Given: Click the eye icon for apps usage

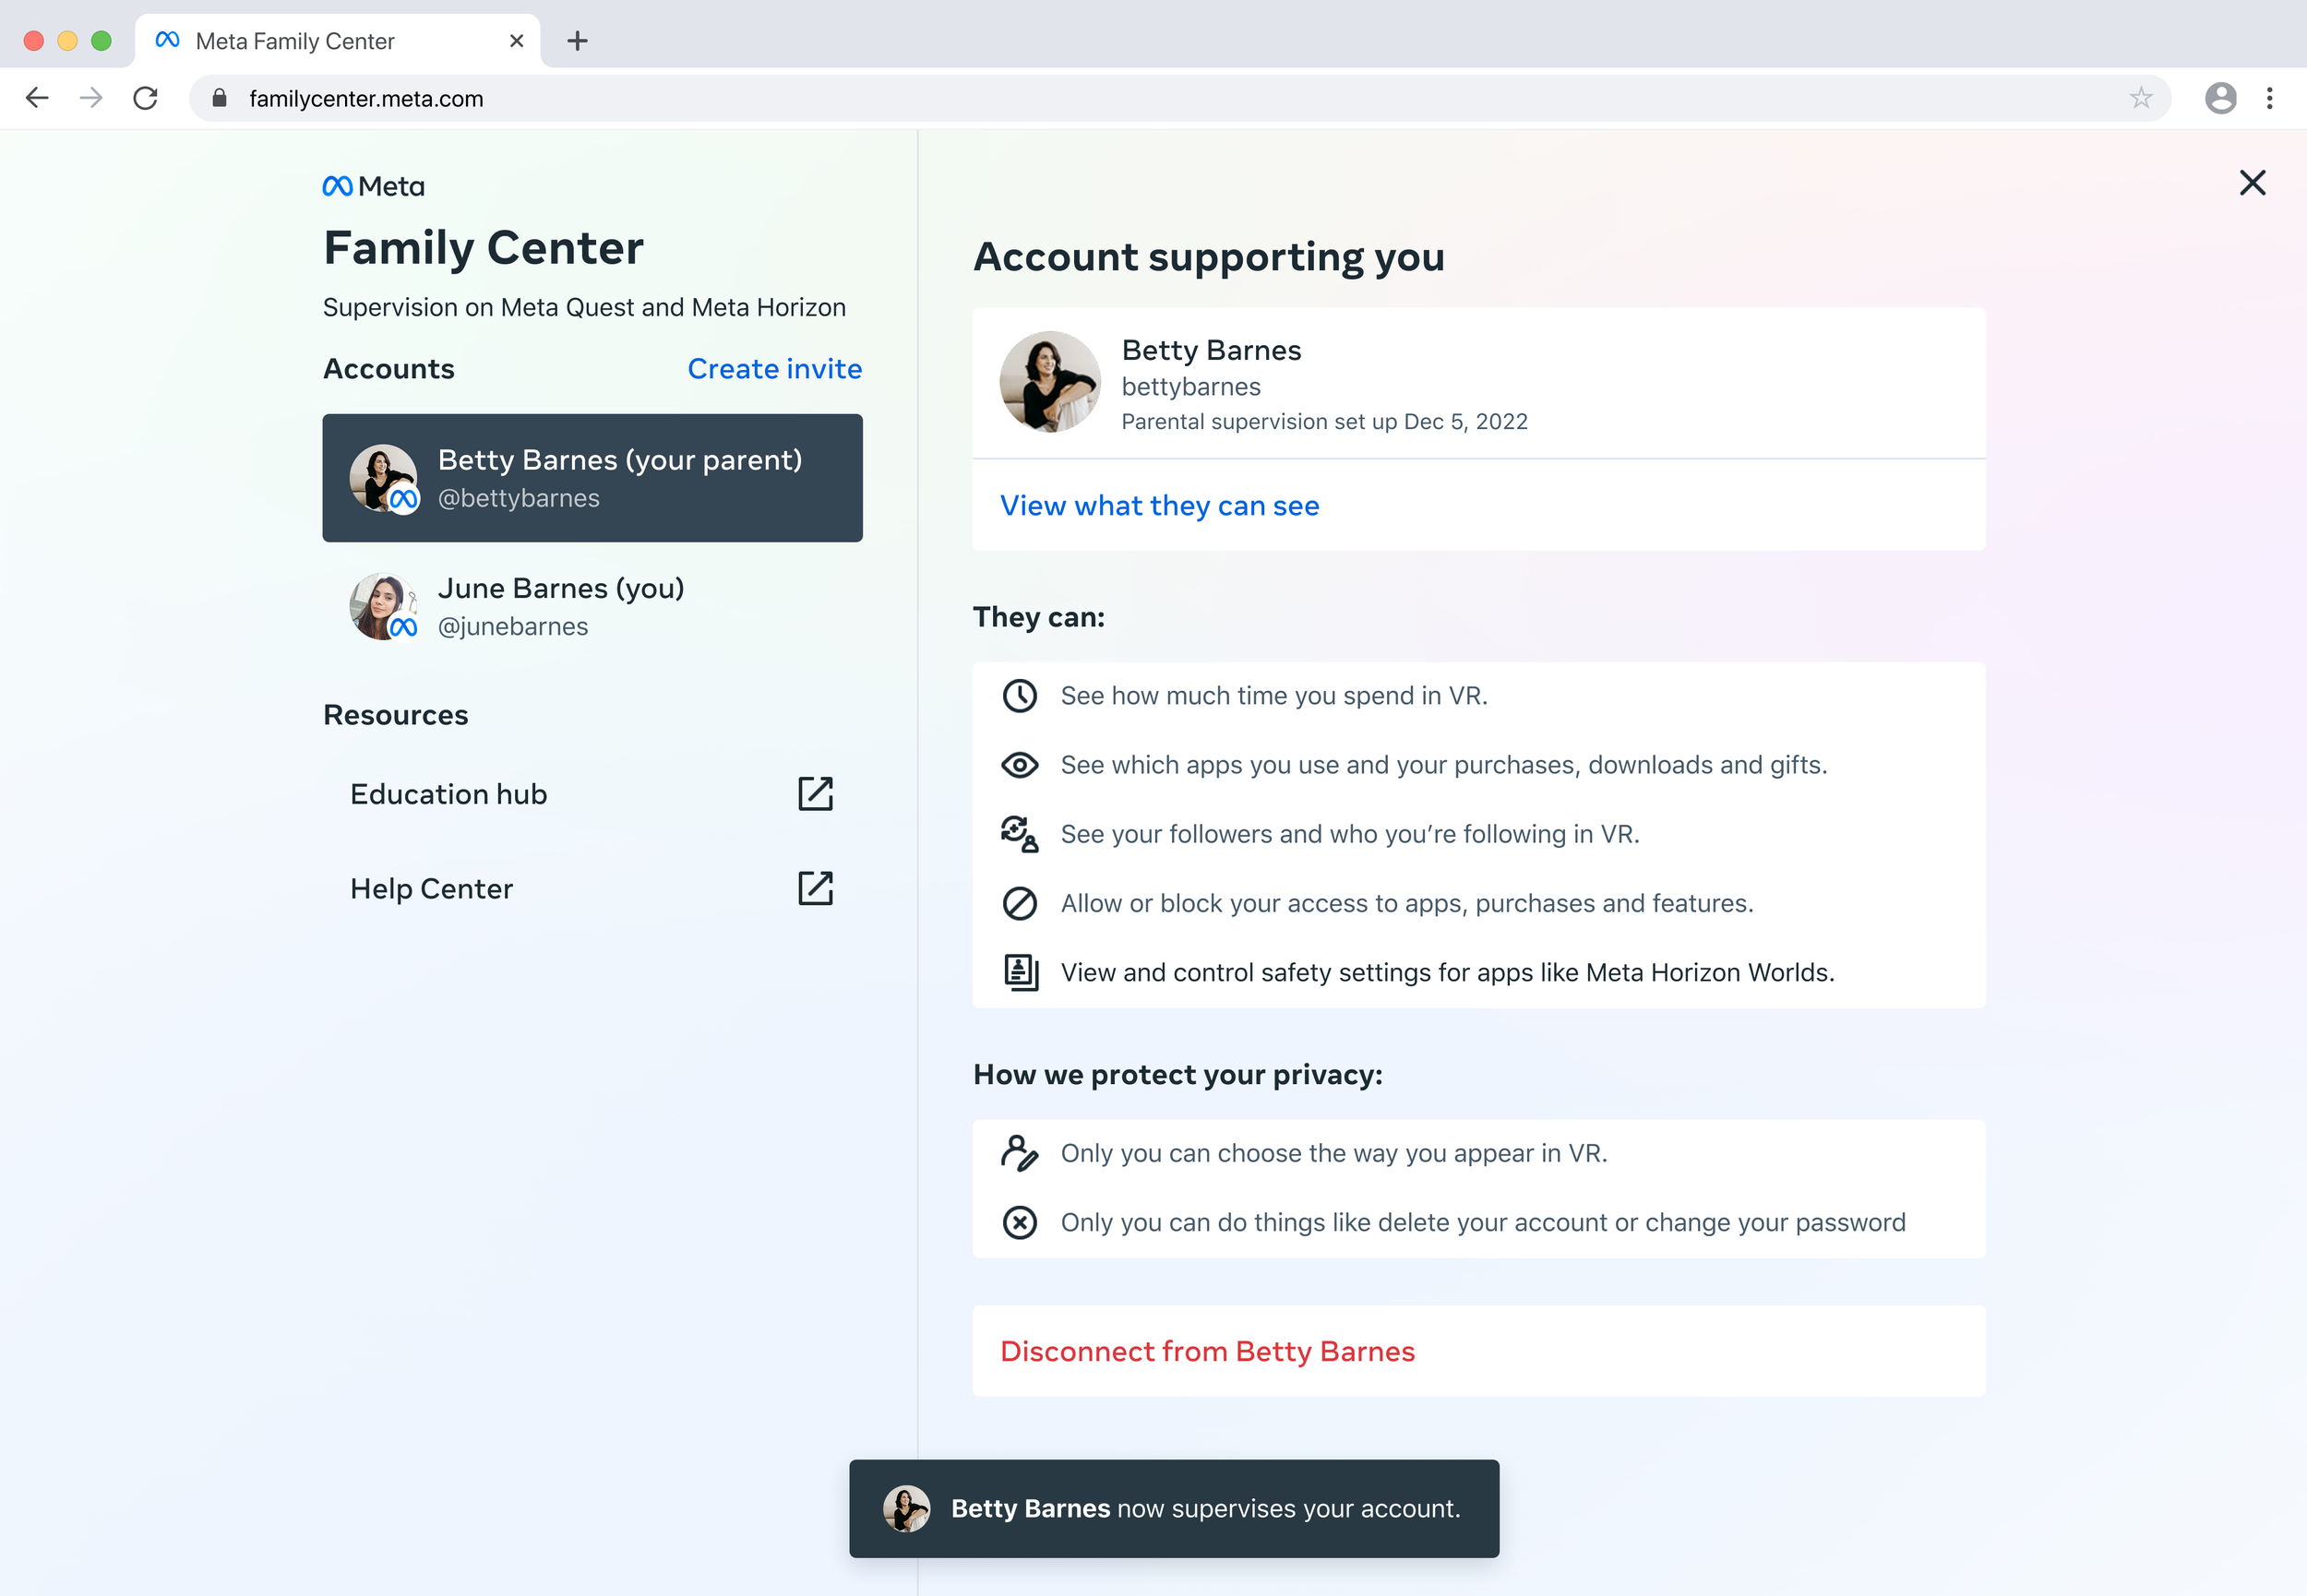Looking at the screenshot, I should [x=1019, y=765].
